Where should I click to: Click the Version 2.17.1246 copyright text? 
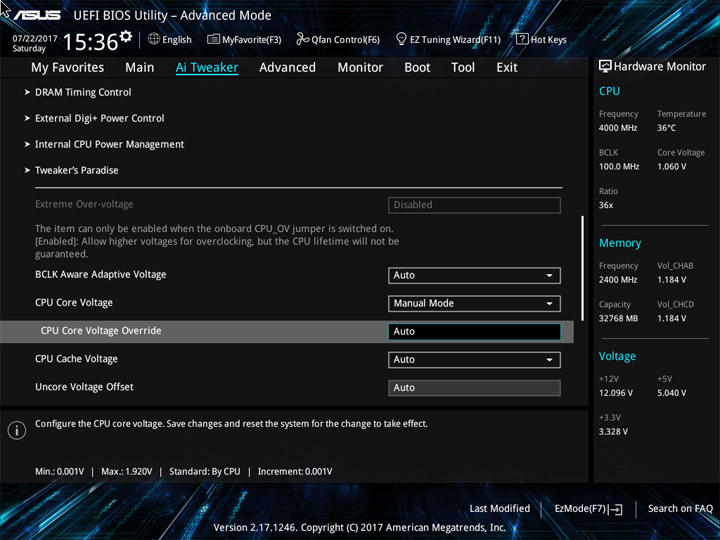click(360, 528)
